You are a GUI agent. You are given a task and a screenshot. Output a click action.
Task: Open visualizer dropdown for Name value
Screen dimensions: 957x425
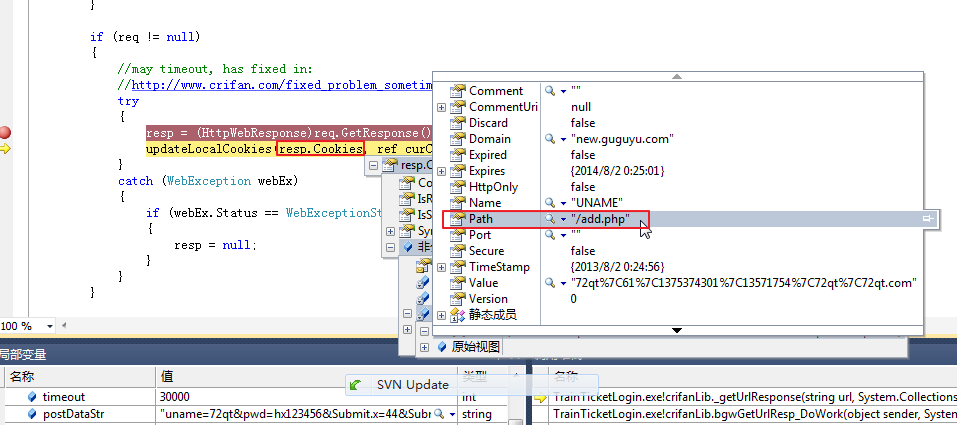click(563, 203)
